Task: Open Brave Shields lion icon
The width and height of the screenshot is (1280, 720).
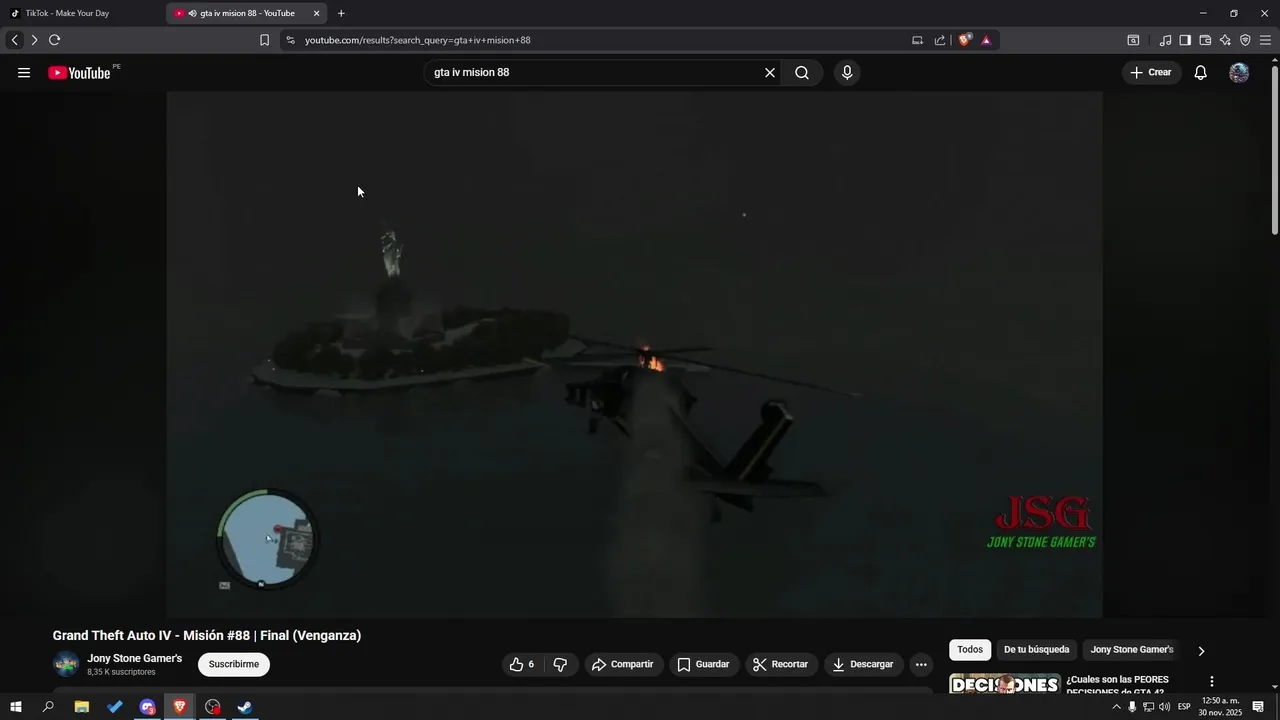Action: (965, 40)
